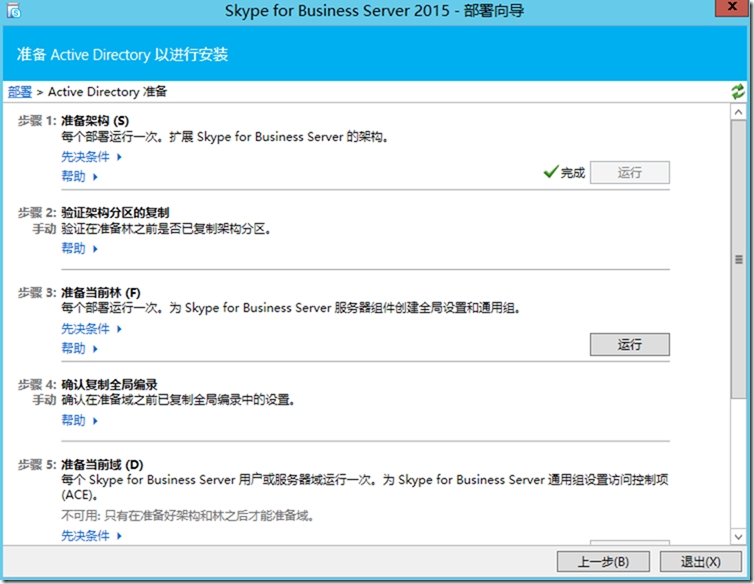The width and height of the screenshot is (754, 584).
Task: Click the 不可用 notice under step 5
Action: coord(188,516)
